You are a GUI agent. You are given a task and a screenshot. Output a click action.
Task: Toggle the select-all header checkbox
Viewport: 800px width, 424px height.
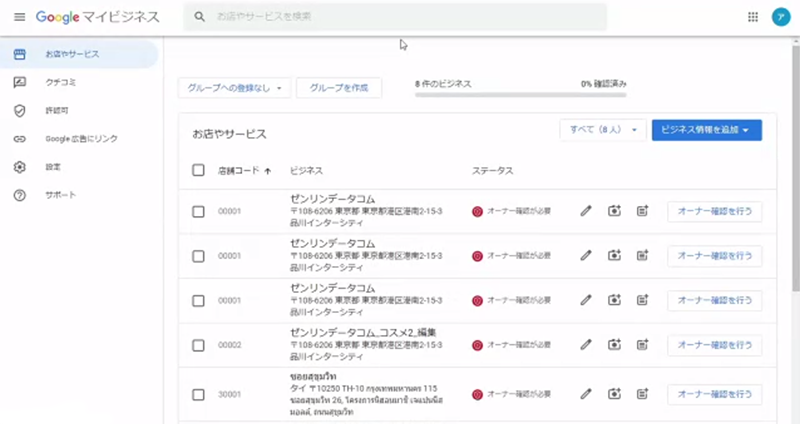(198, 170)
